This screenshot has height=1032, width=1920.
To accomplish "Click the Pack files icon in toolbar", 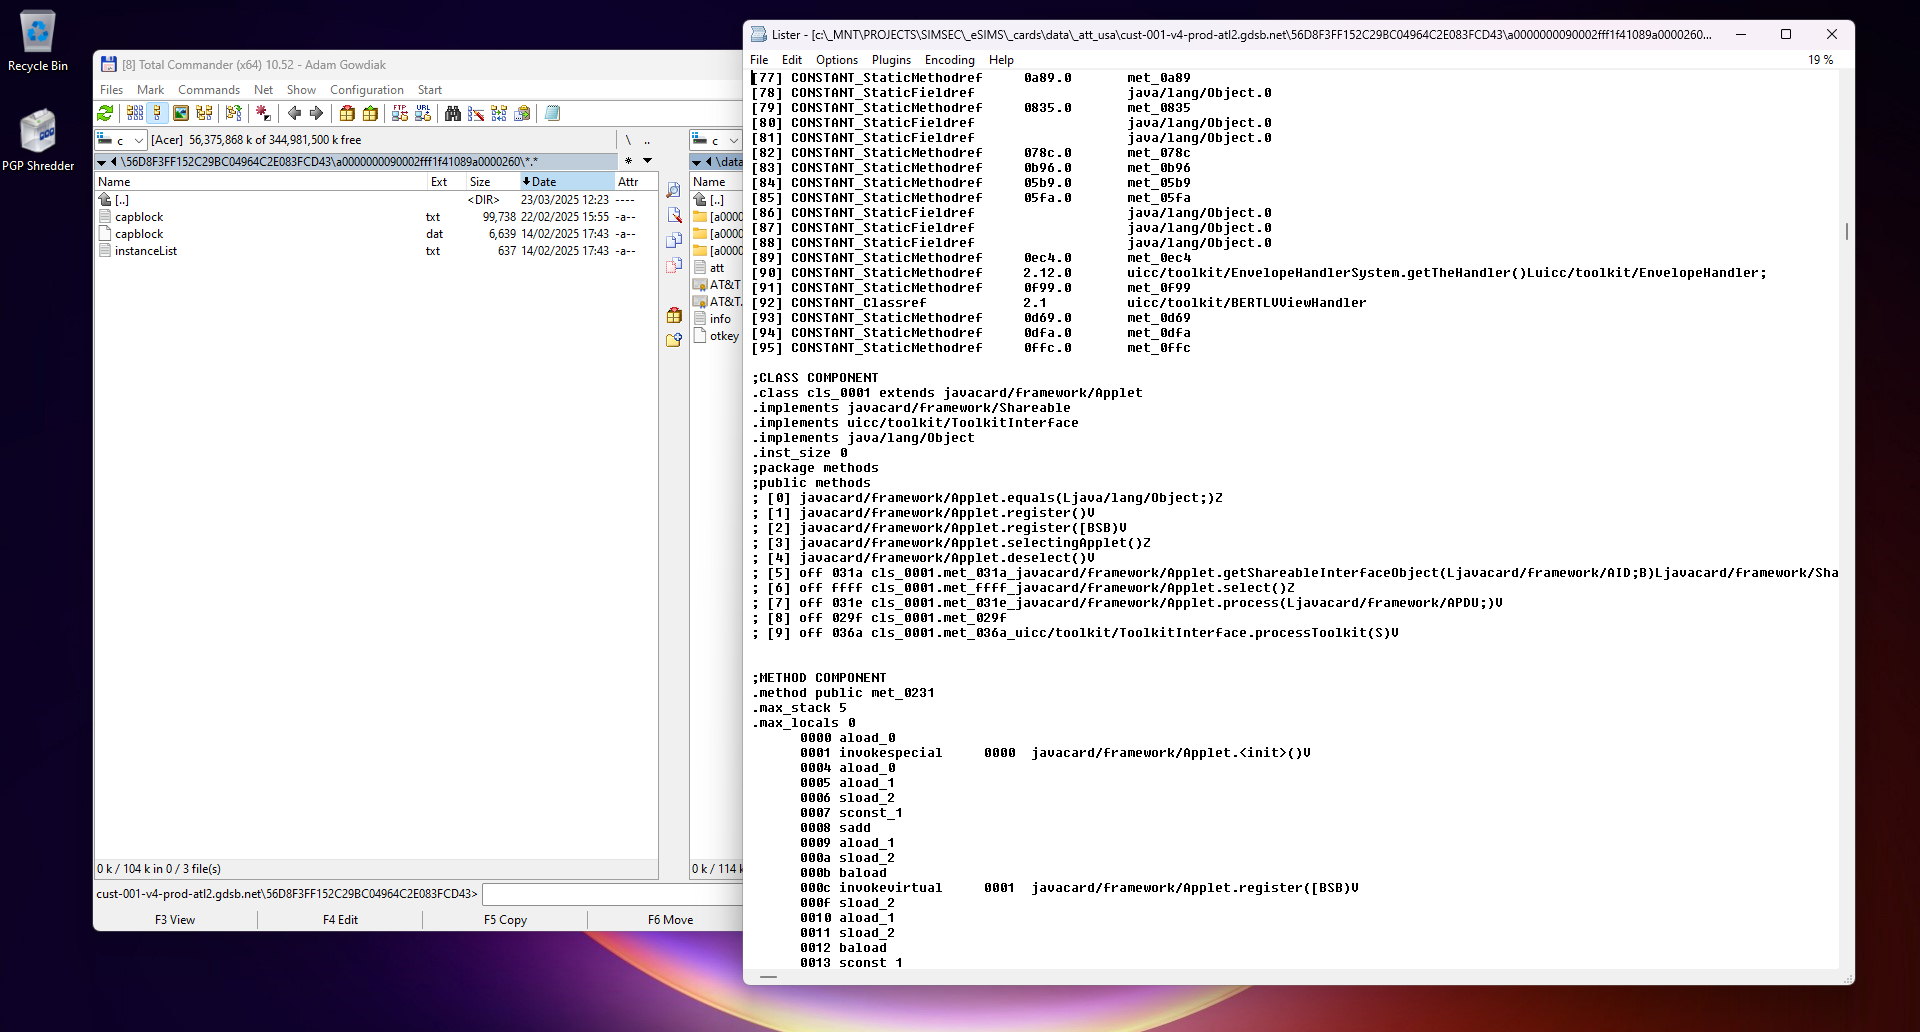I will point(347,114).
